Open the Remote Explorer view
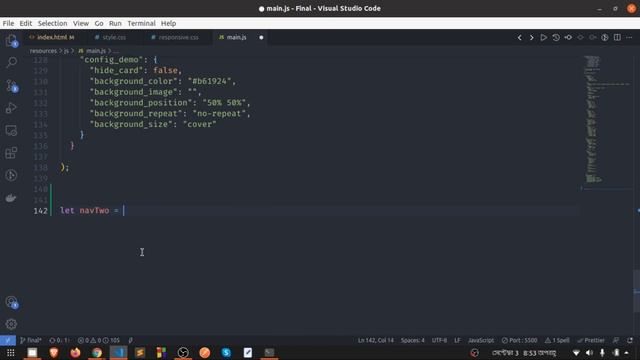Viewport: 640px width, 360px height. coord(11,131)
